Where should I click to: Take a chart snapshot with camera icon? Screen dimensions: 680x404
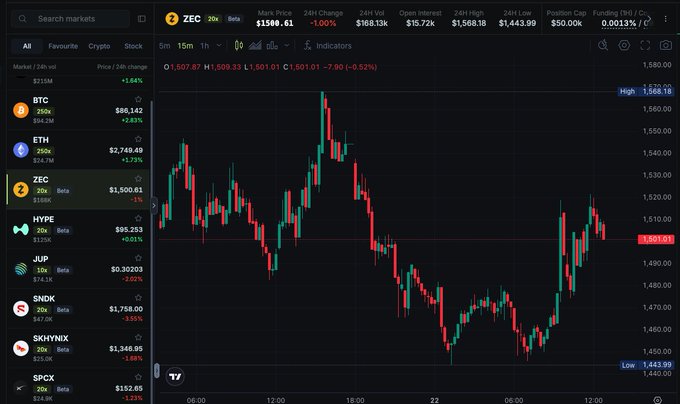click(x=666, y=45)
